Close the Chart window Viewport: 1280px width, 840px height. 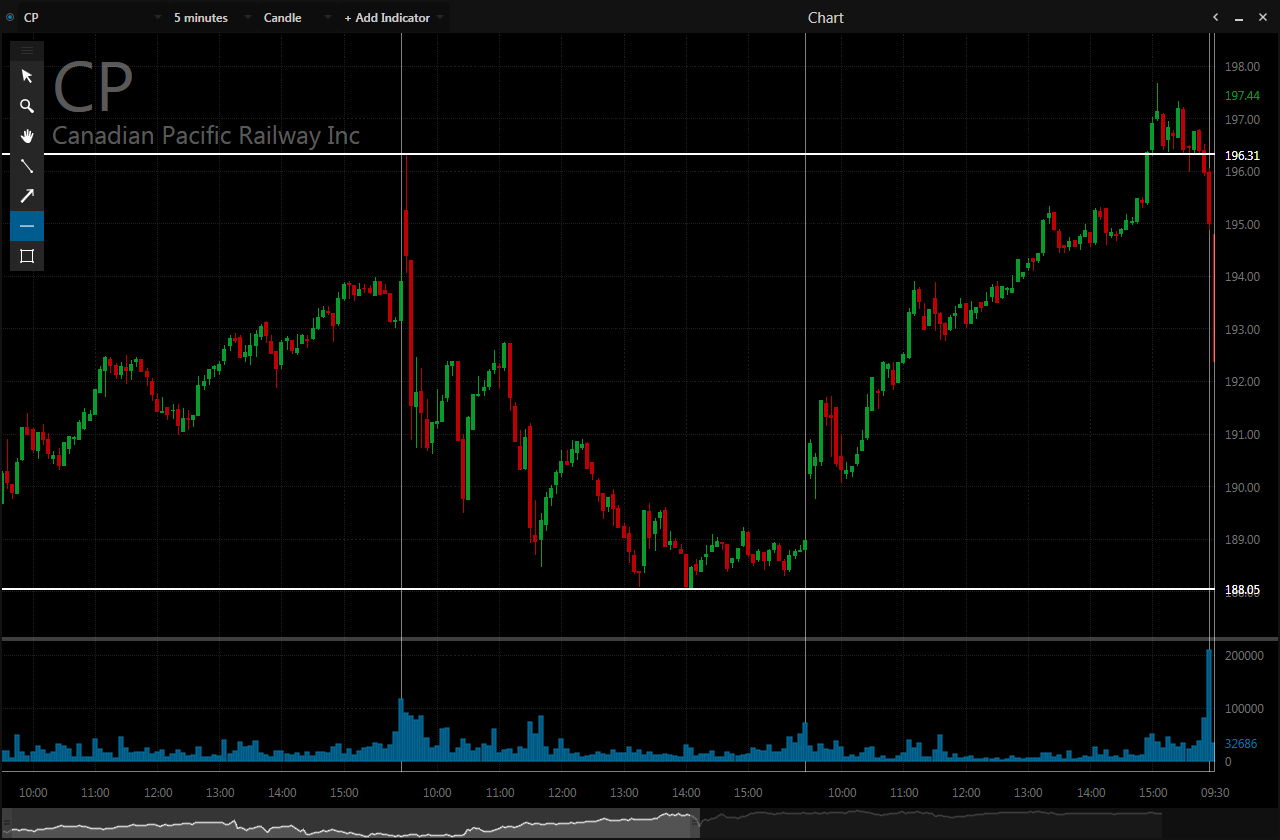point(1264,17)
